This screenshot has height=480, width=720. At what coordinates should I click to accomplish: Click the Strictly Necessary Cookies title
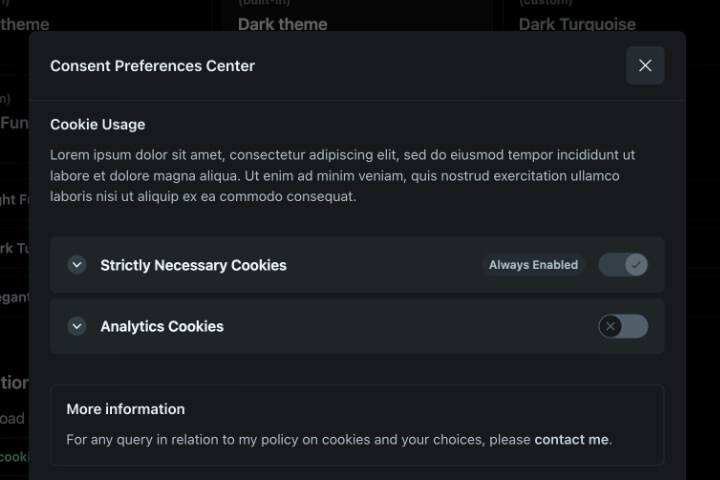[193, 265]
